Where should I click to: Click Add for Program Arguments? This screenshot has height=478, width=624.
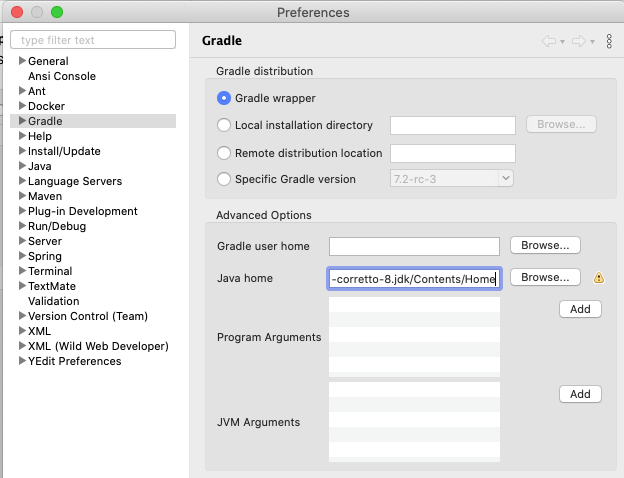click(x=580, y=309)
